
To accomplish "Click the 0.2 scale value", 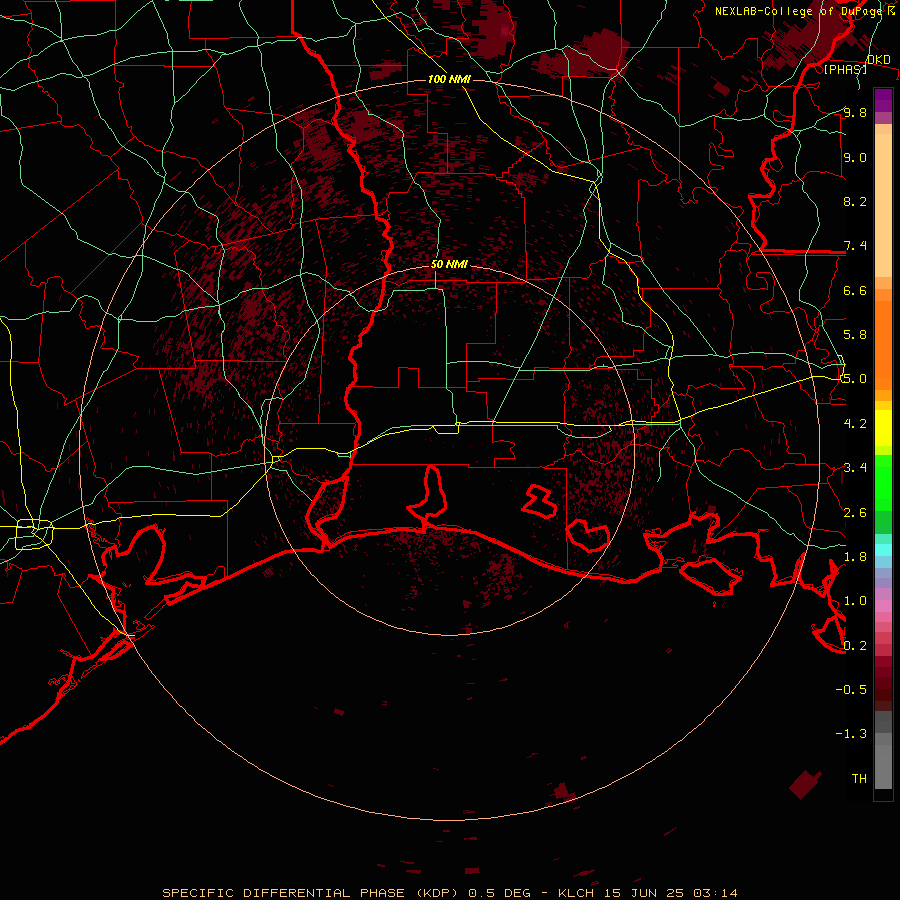I will (855, 646).
